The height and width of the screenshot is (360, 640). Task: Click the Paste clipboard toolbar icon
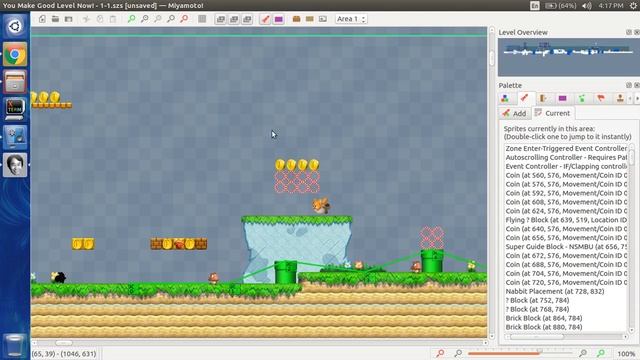tap(113, 19)
